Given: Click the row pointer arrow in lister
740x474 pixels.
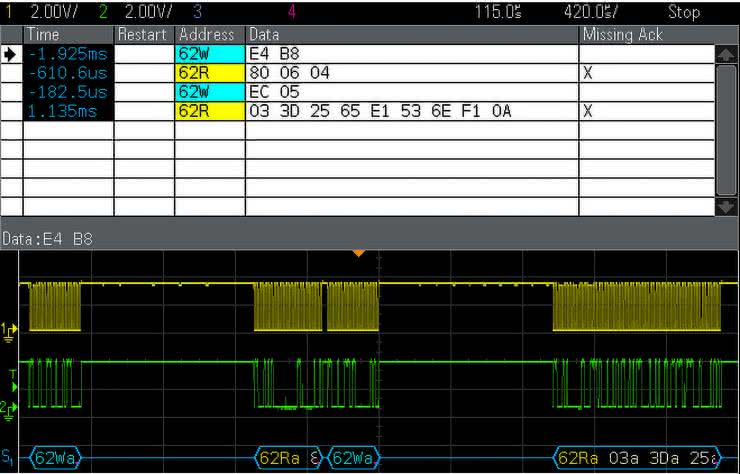Looking at the screenshot, I should 11,54.
